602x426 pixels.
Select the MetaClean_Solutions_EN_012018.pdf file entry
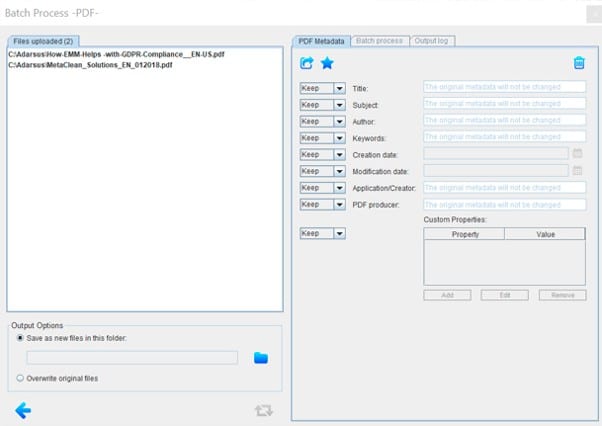(90, 64)
